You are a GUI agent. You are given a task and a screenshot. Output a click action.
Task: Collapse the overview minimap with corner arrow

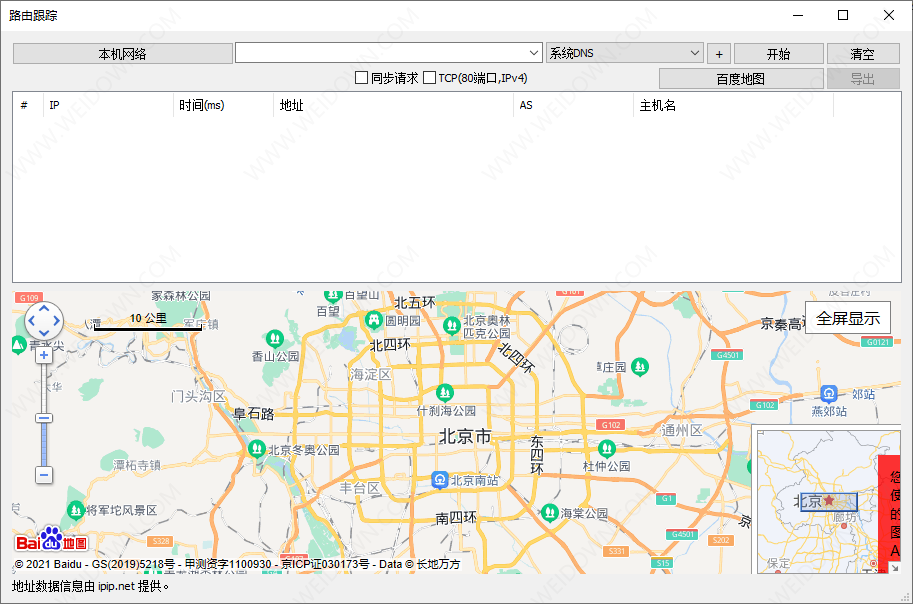point(894,567)
